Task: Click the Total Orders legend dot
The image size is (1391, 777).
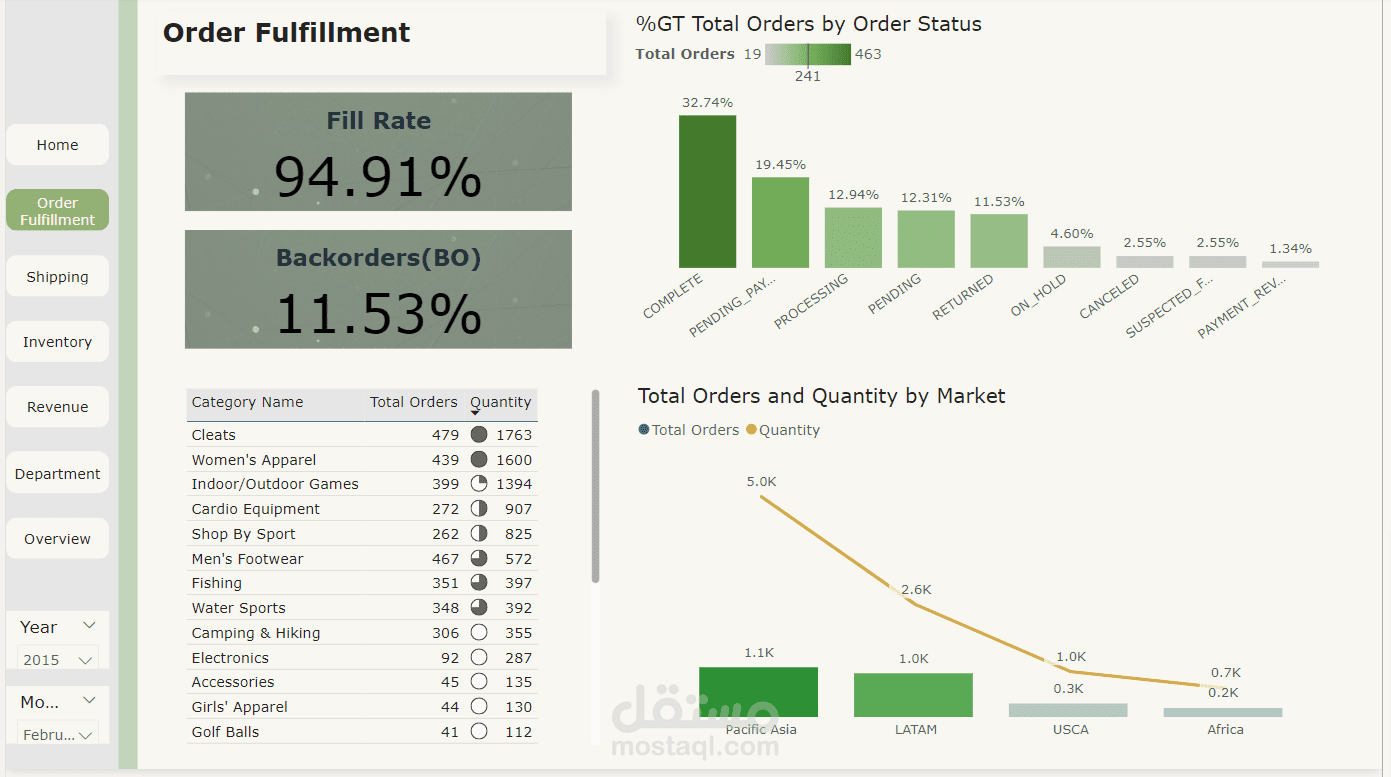Action: click(644, 430)
